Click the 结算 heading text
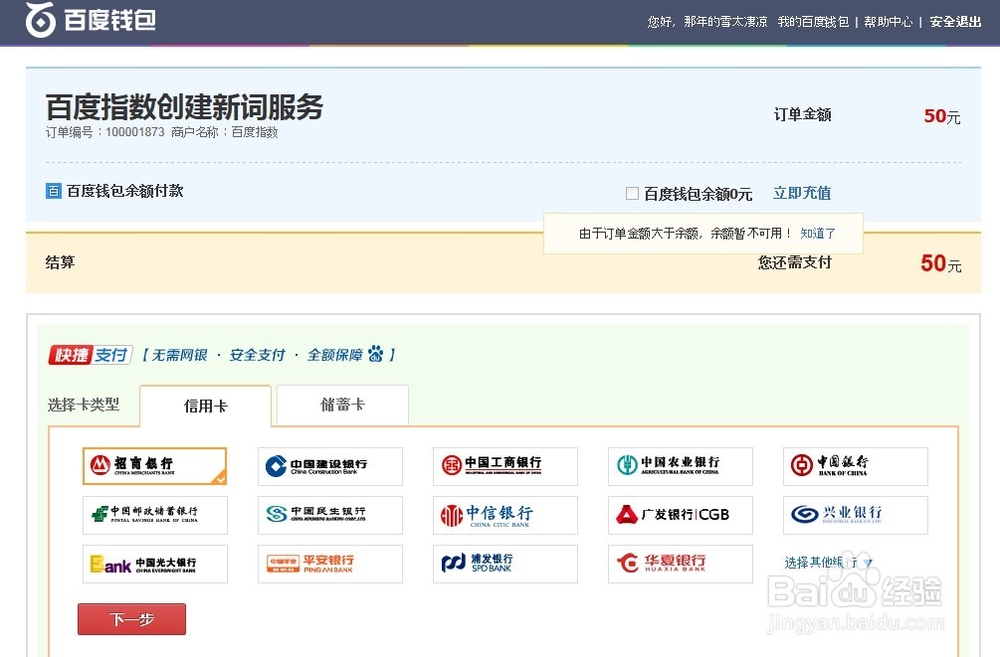This screenshot has height=657, width=1000. (x=60, y=262)
